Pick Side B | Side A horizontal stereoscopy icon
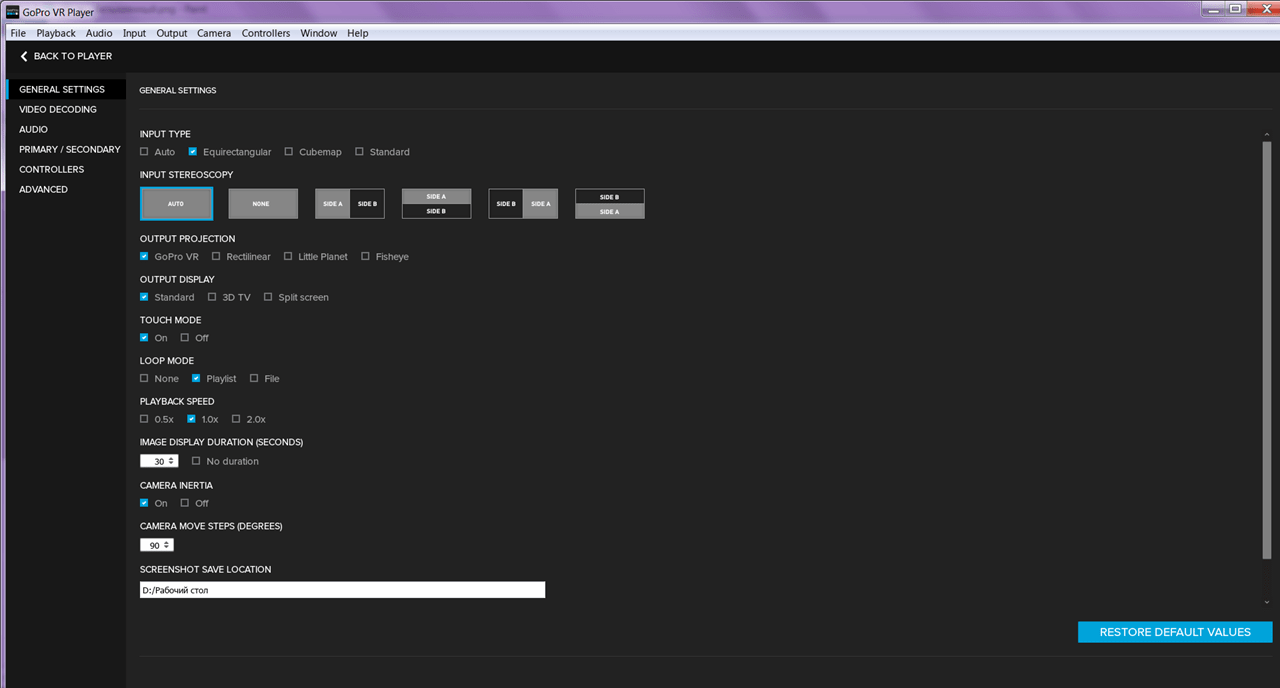Viewport: 1280px width, 688px height. (x=523, y=204)
